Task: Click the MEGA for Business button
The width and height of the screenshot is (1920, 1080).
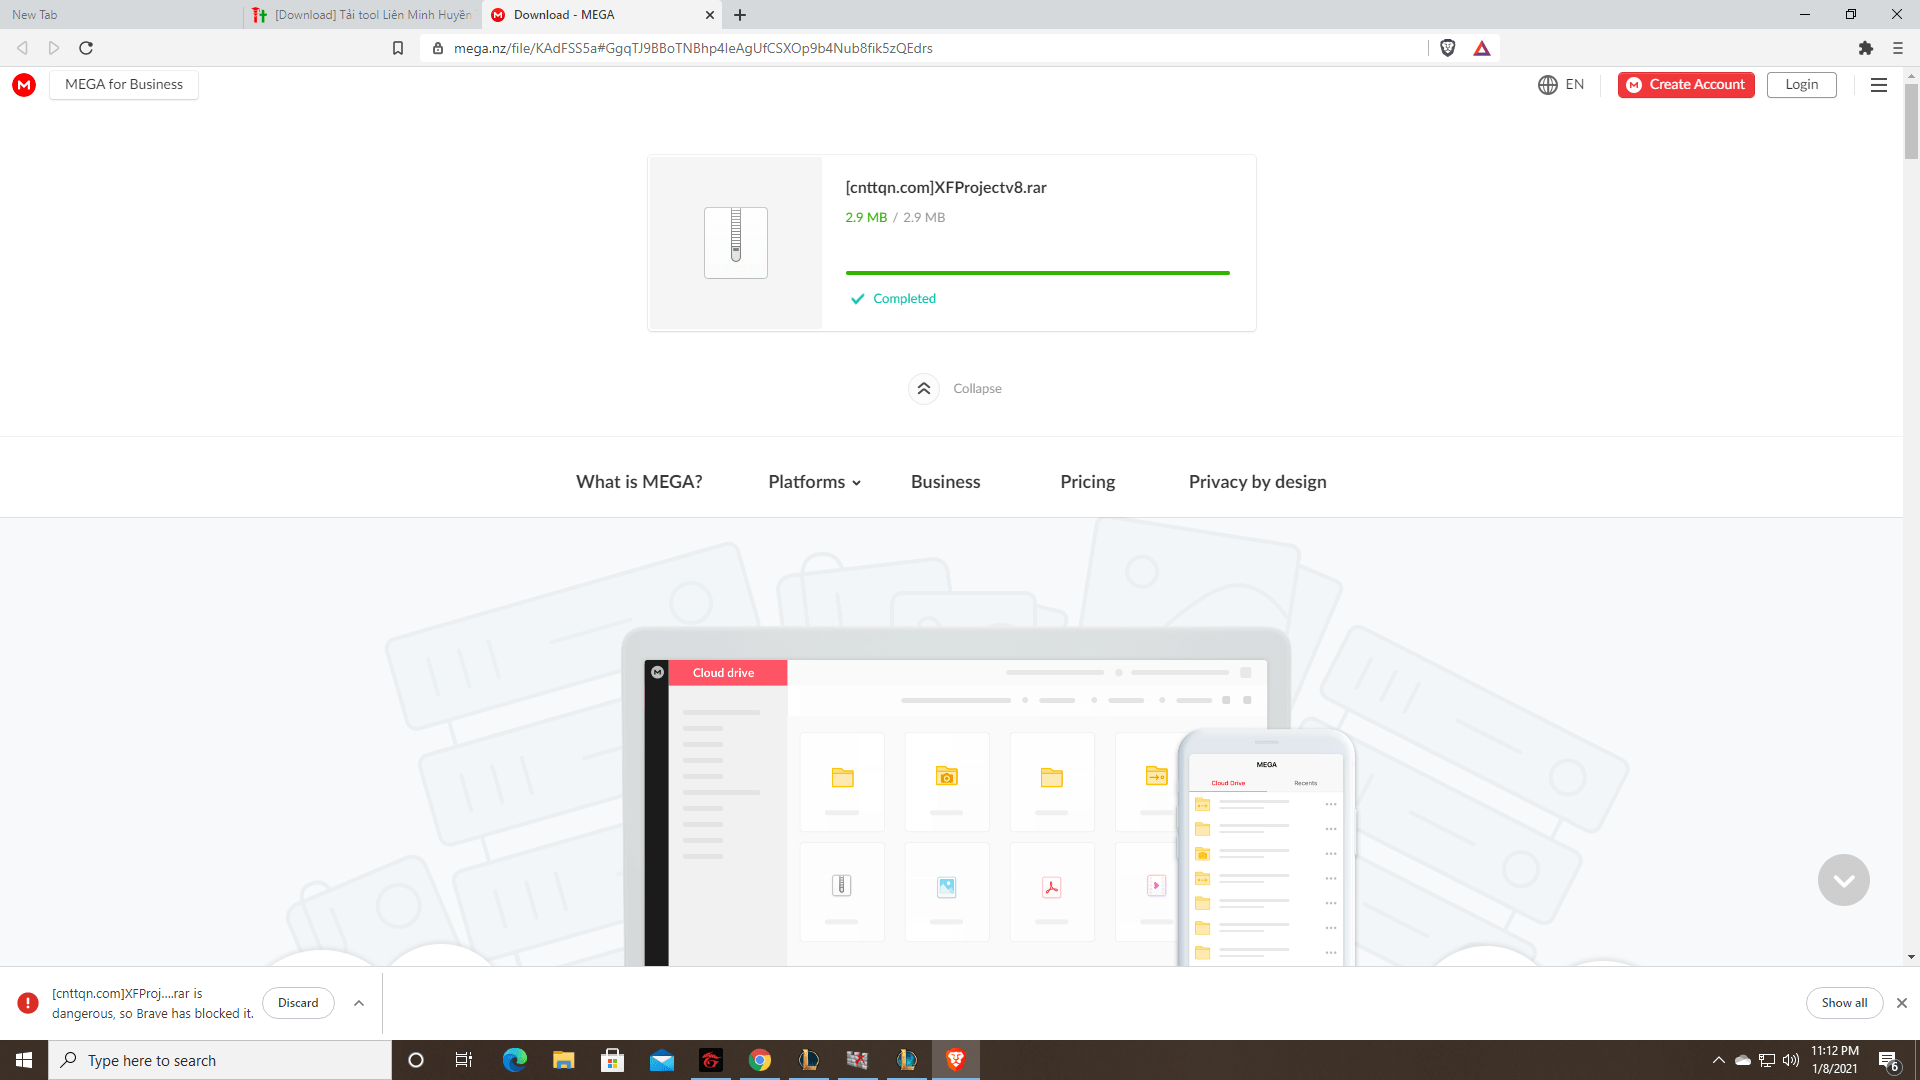Action: tap(124, 85)
